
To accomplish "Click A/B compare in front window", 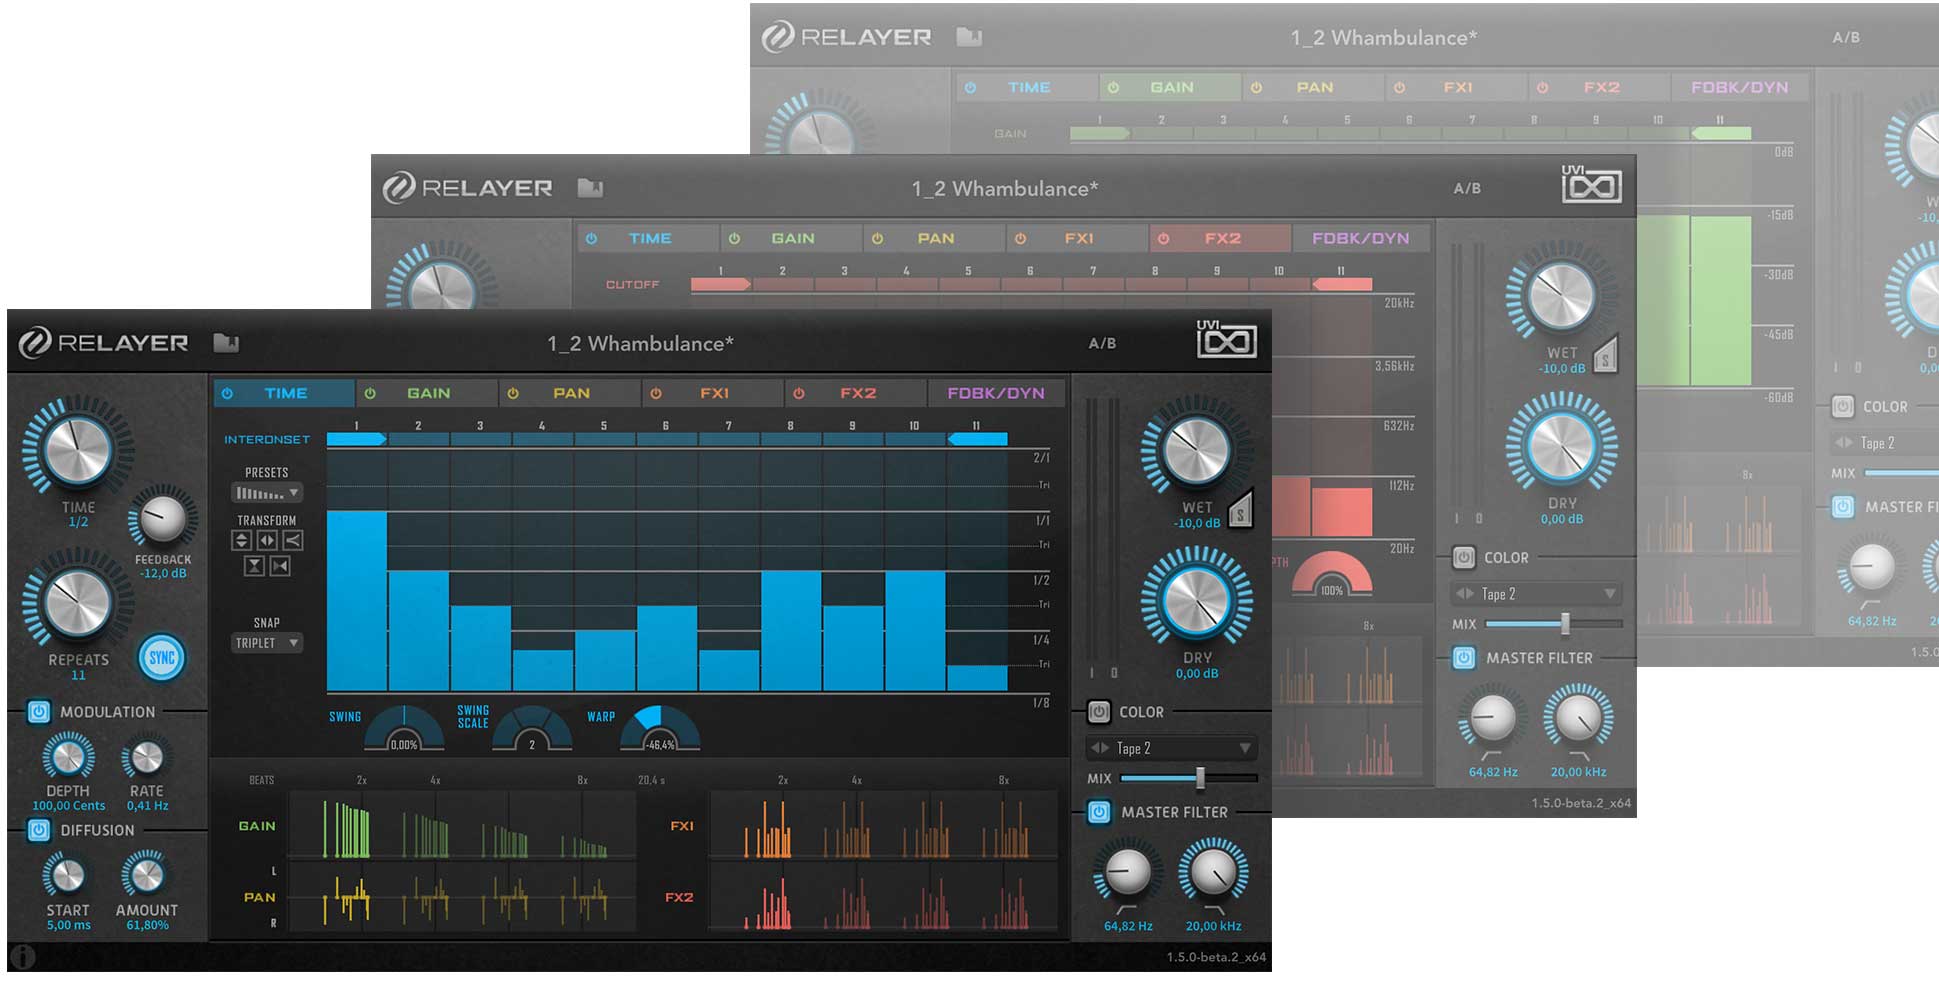I will click(1102, 343).
